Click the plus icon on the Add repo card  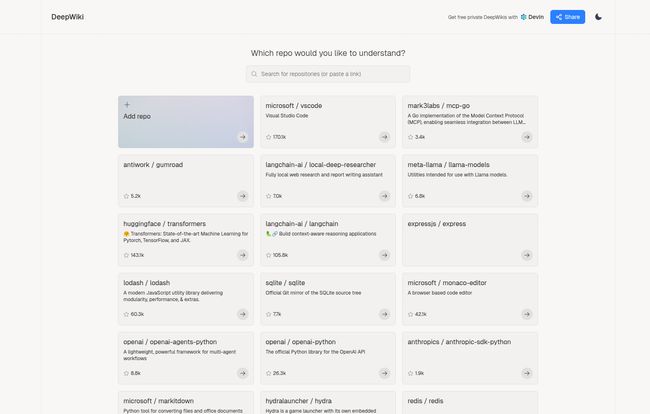point(127,105)
